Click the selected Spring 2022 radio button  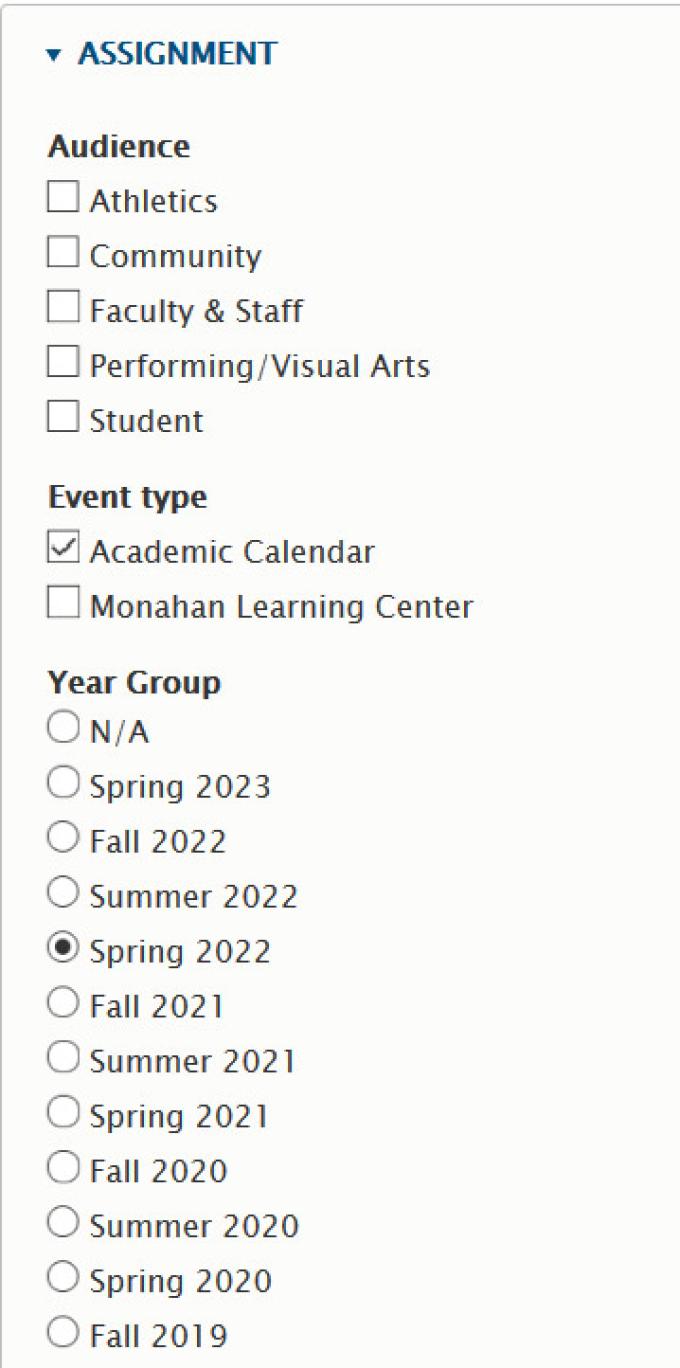click(62, 950)
